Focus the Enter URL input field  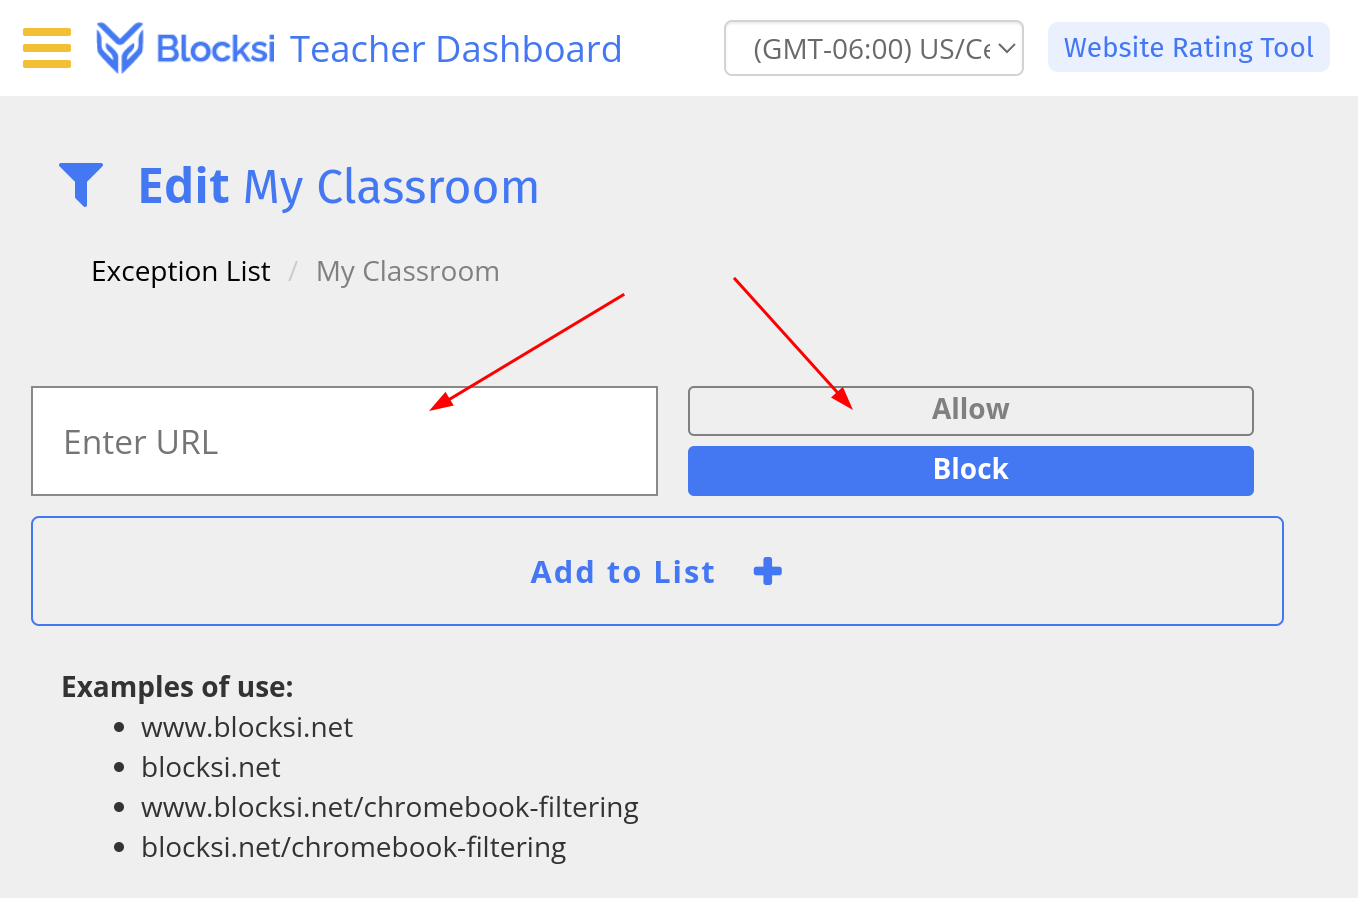click(344, 441)
